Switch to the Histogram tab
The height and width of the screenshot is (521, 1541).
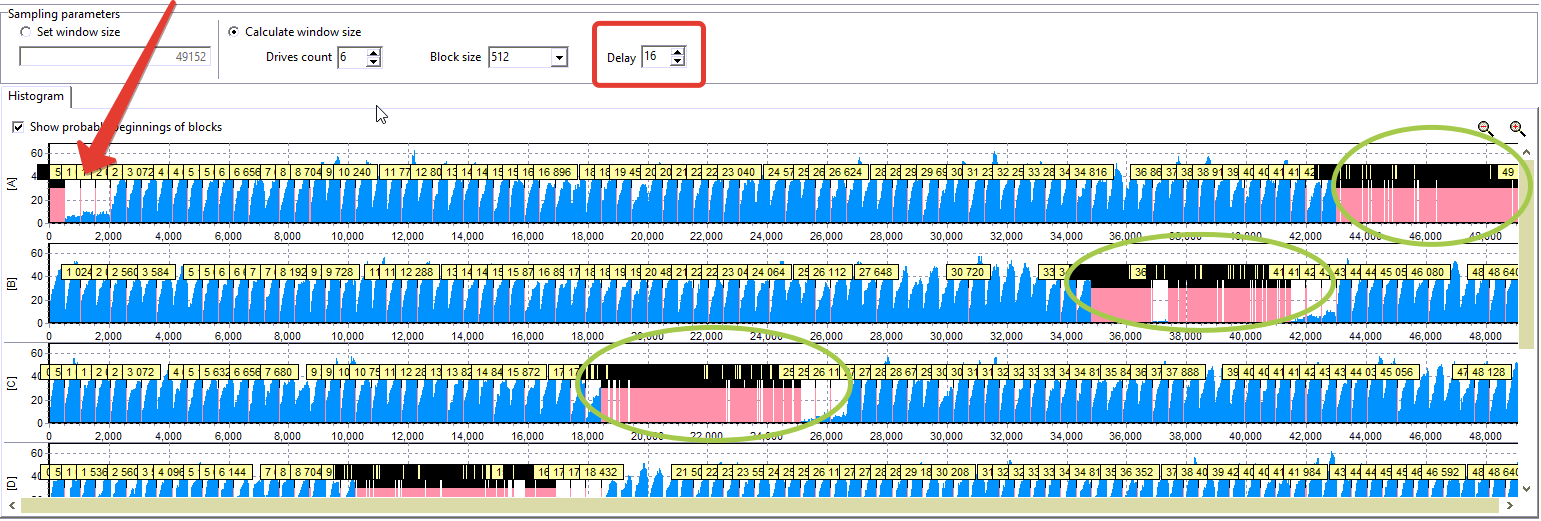point(37,96)
